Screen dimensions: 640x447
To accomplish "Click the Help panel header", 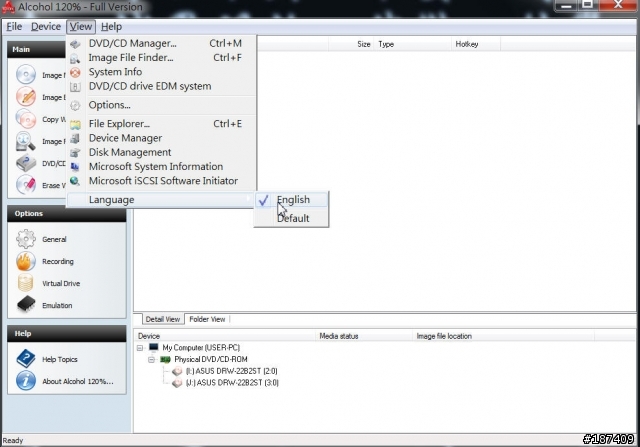I will [x=67, y=334].
